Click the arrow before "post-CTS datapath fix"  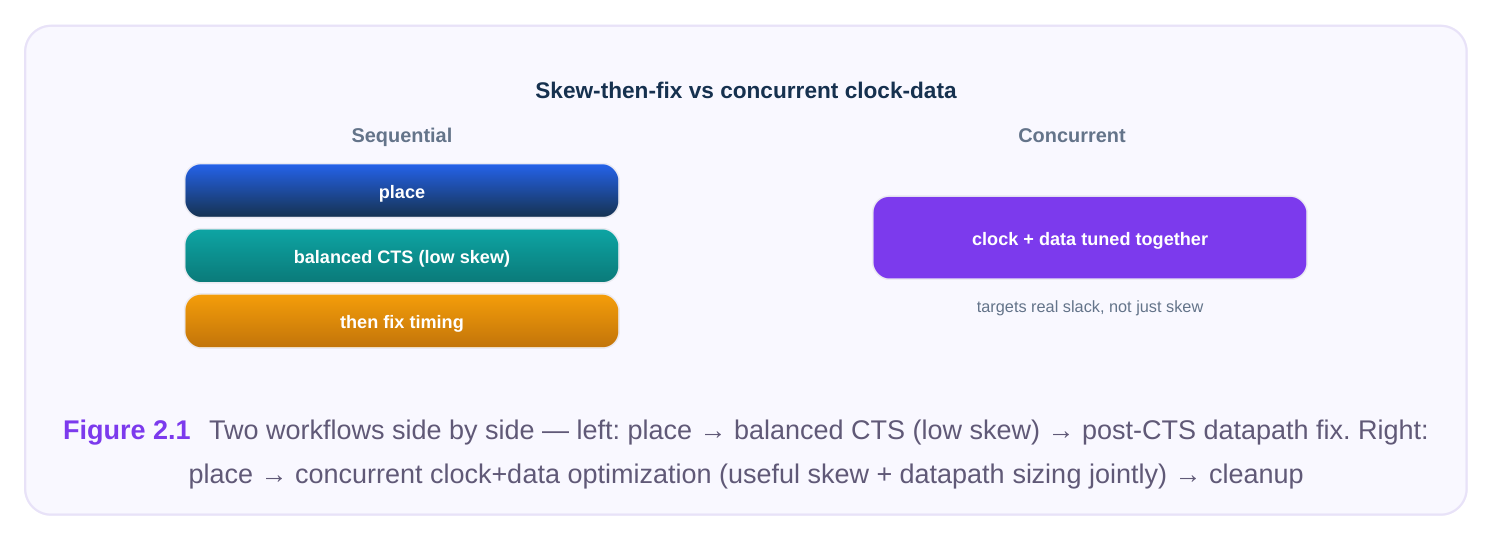pos(1061,432)
